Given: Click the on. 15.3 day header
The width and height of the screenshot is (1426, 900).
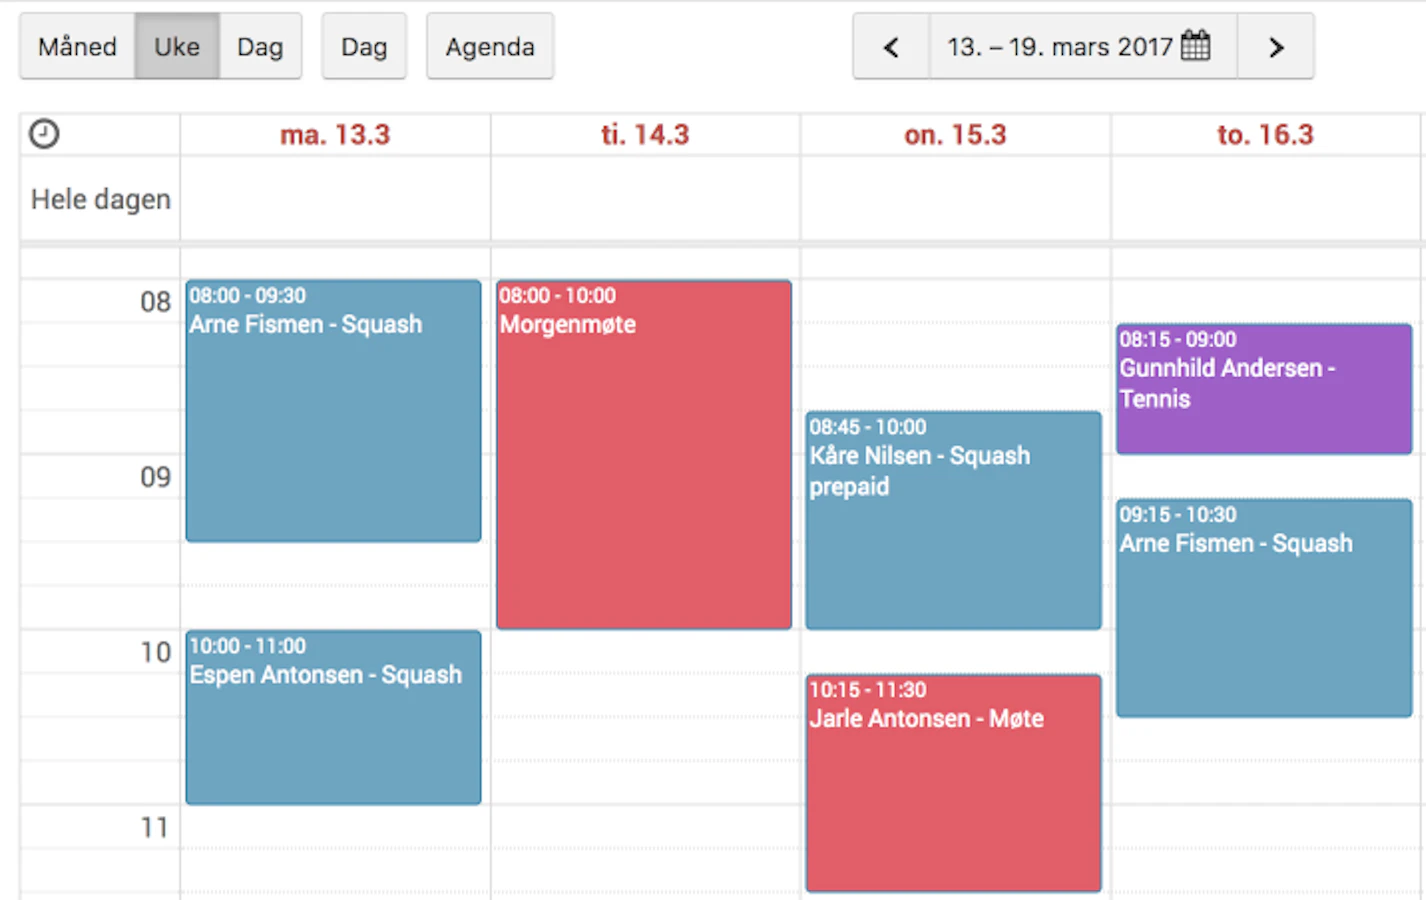Looking at the screenshot, I should coord(955,135).
